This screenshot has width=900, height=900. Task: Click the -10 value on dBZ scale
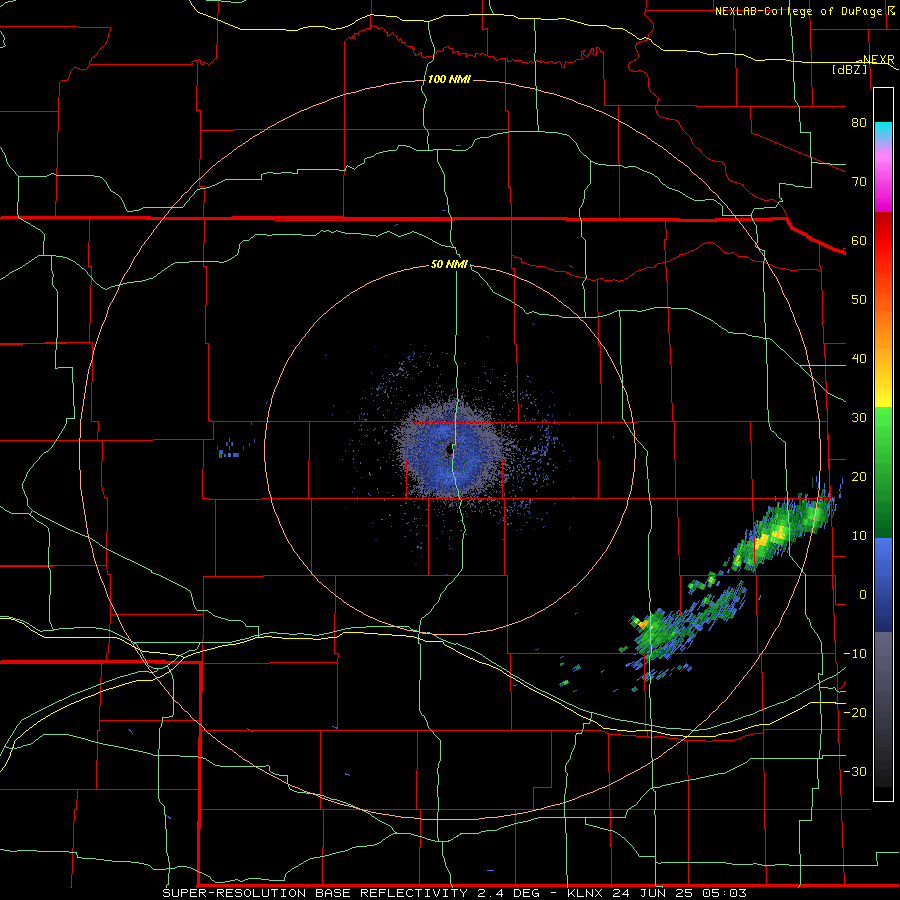point(855,653)
